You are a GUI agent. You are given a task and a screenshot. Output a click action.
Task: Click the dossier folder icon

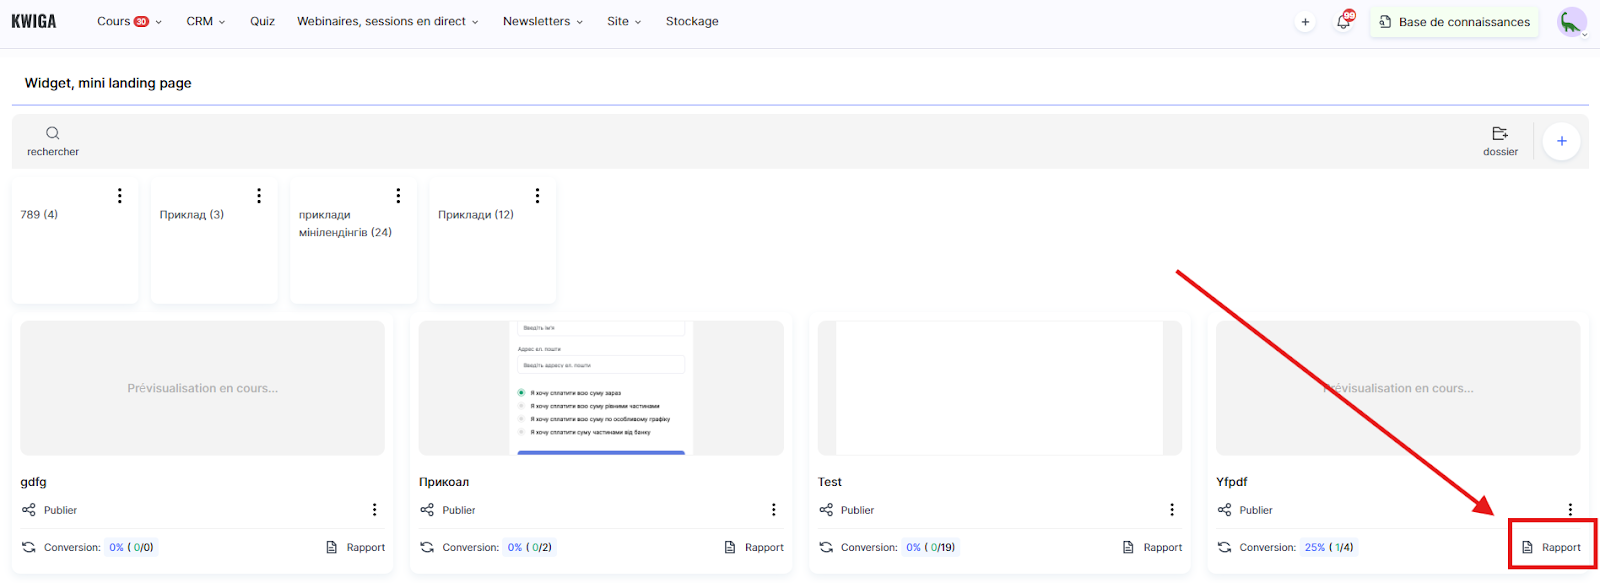click(1500, 133)
